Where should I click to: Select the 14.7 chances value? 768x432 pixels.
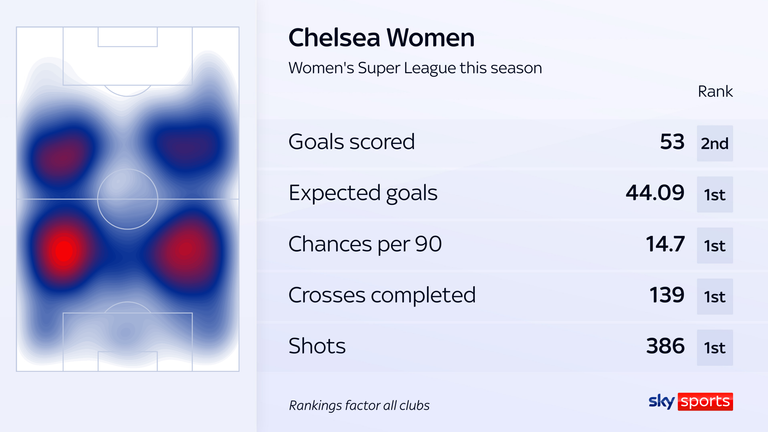tap(665, 244)
